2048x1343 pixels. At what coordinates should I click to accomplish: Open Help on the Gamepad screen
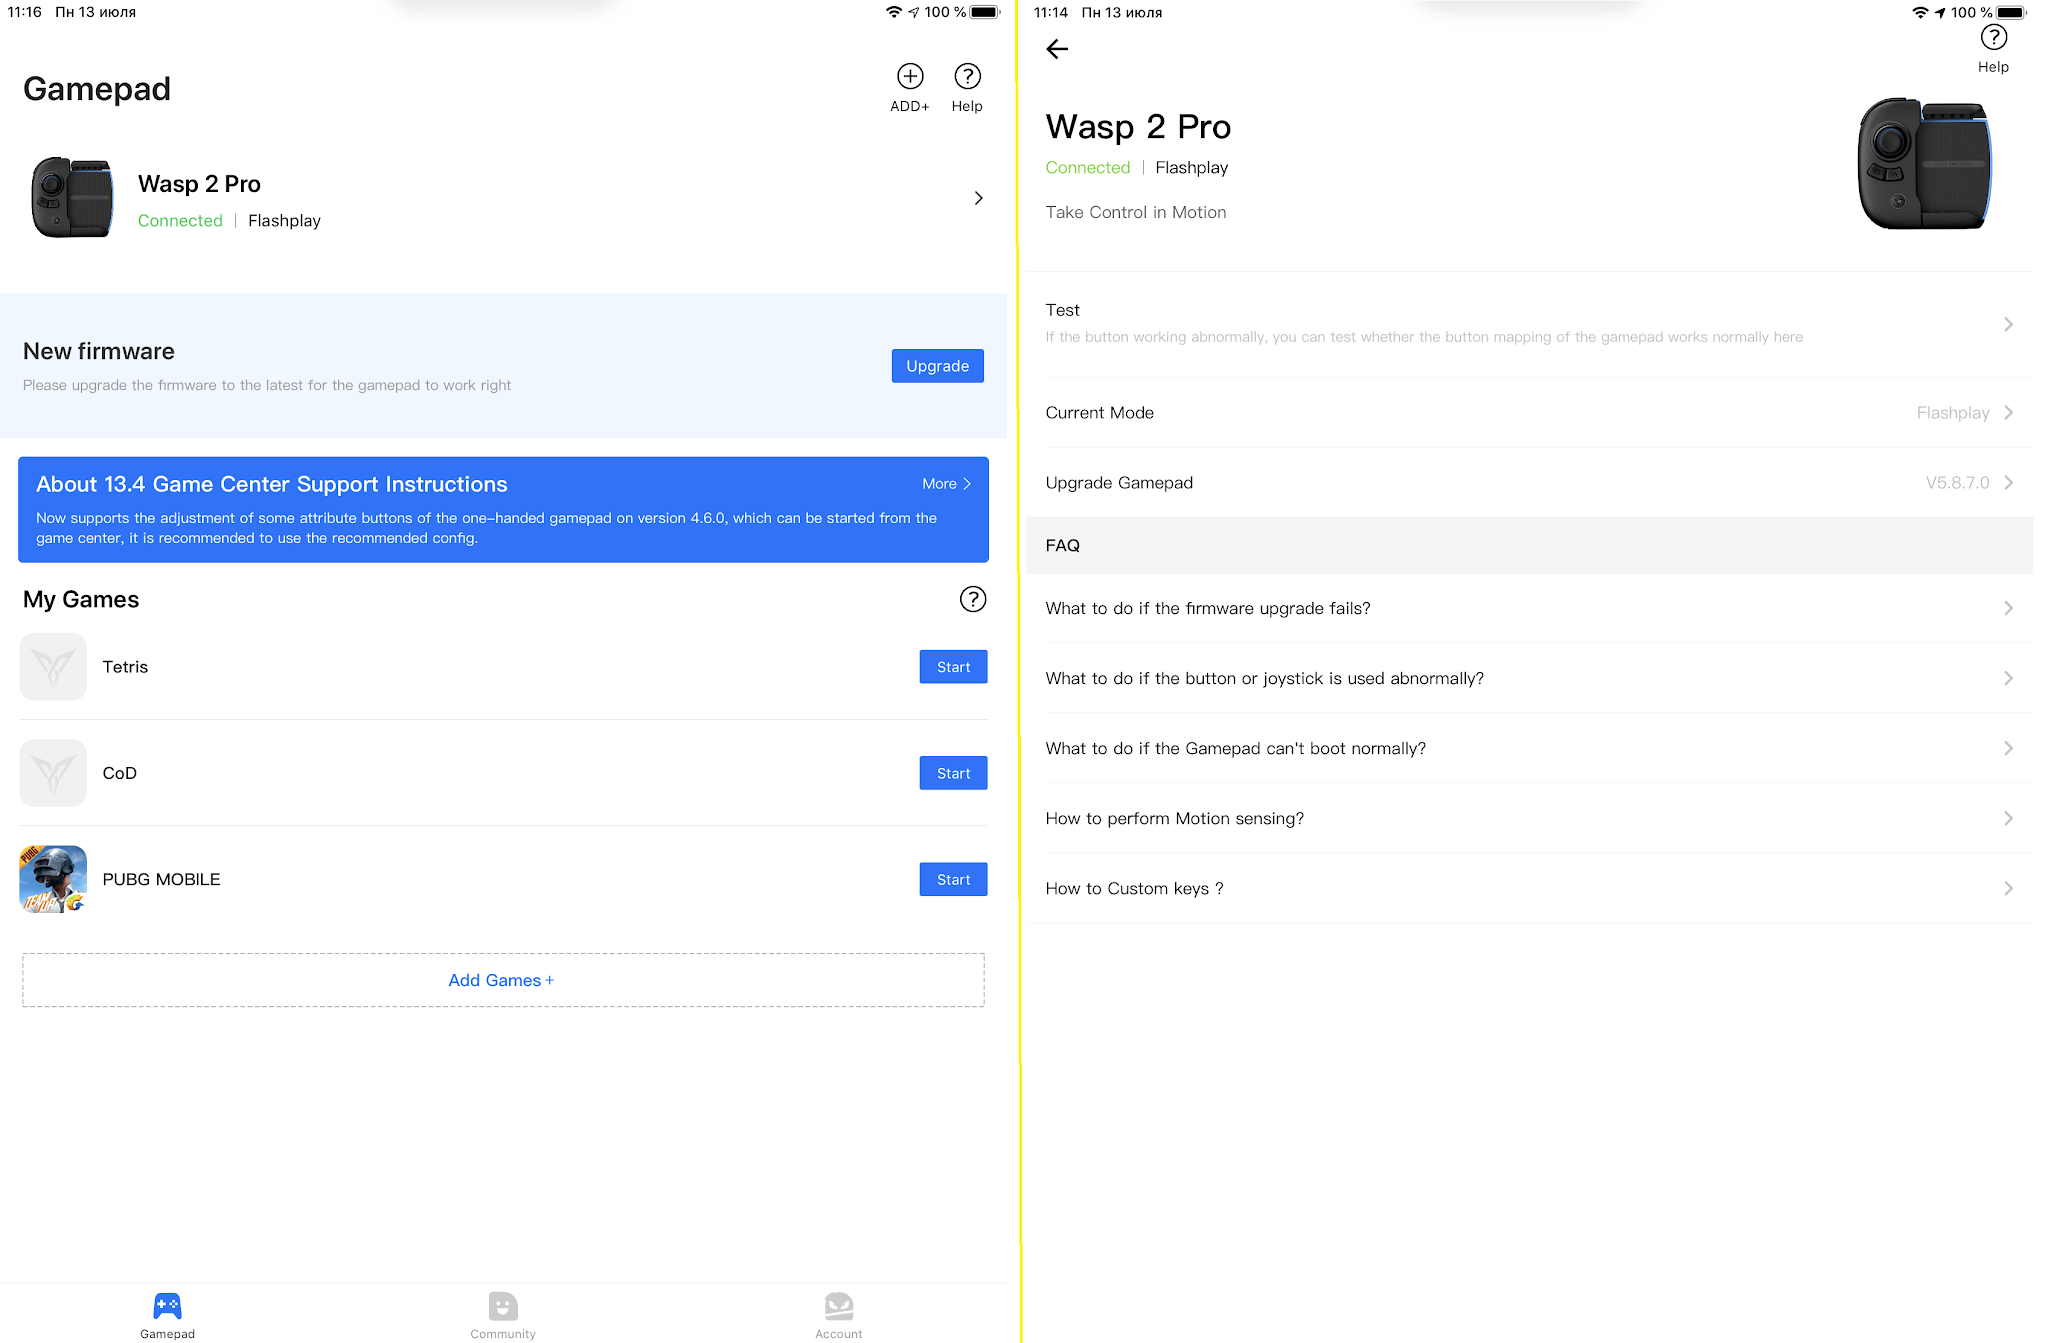pyautogui.click(x=967, y=87)
